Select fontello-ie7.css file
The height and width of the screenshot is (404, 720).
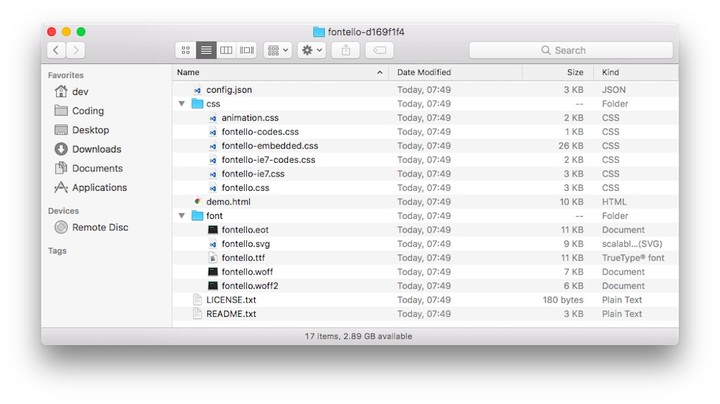click(x=253, y=174)
